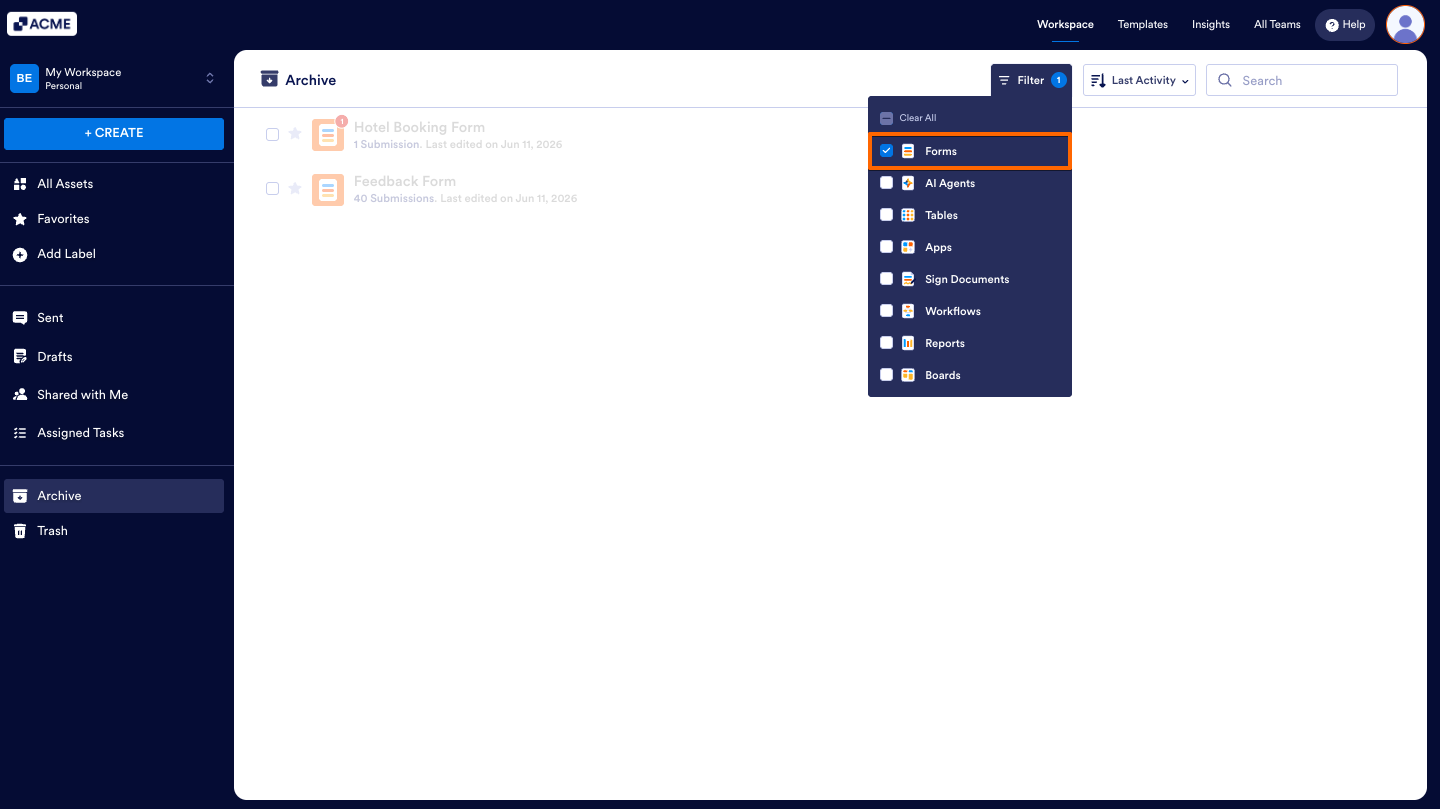
Task: Check the Sign Documents filter checkbox
Action: (x=886, y=279)
